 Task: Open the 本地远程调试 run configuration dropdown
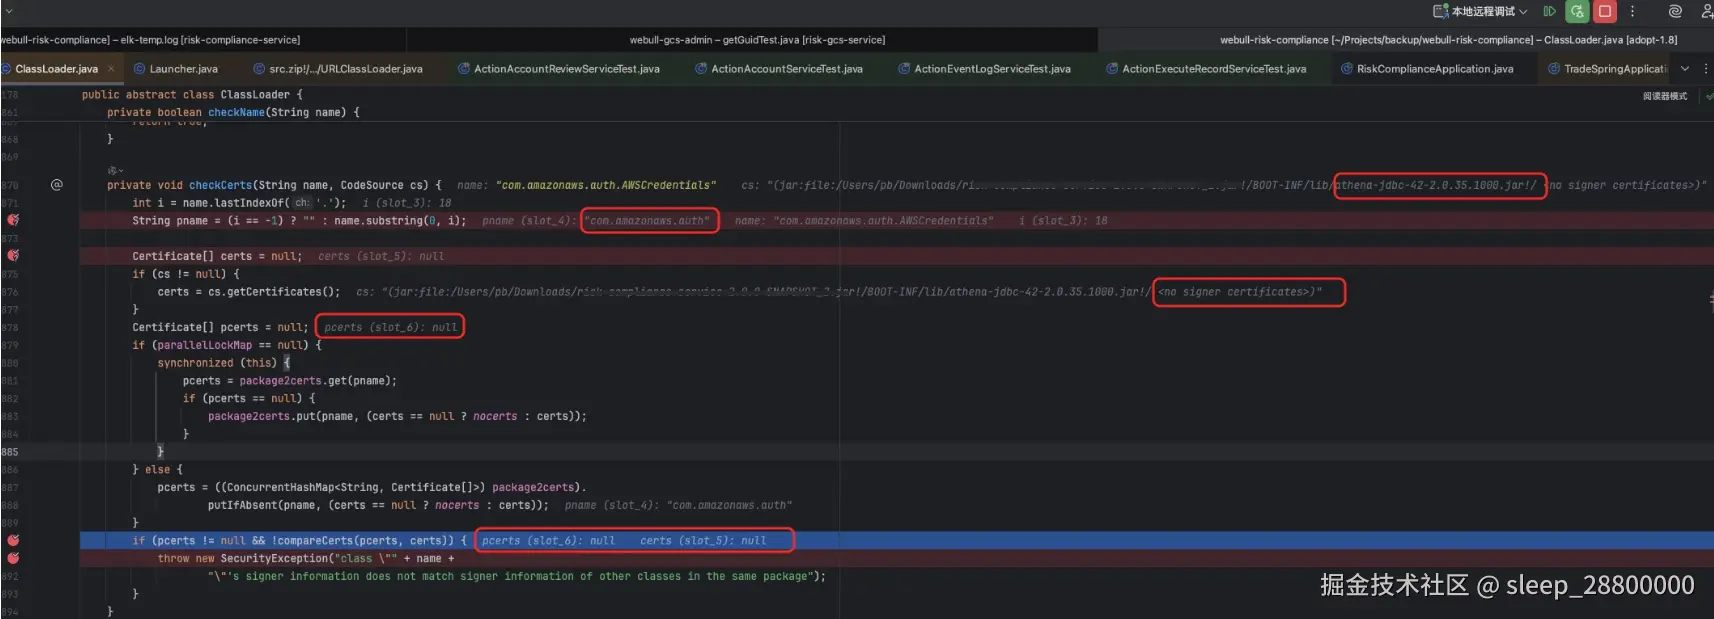(x=1481, y=11)
